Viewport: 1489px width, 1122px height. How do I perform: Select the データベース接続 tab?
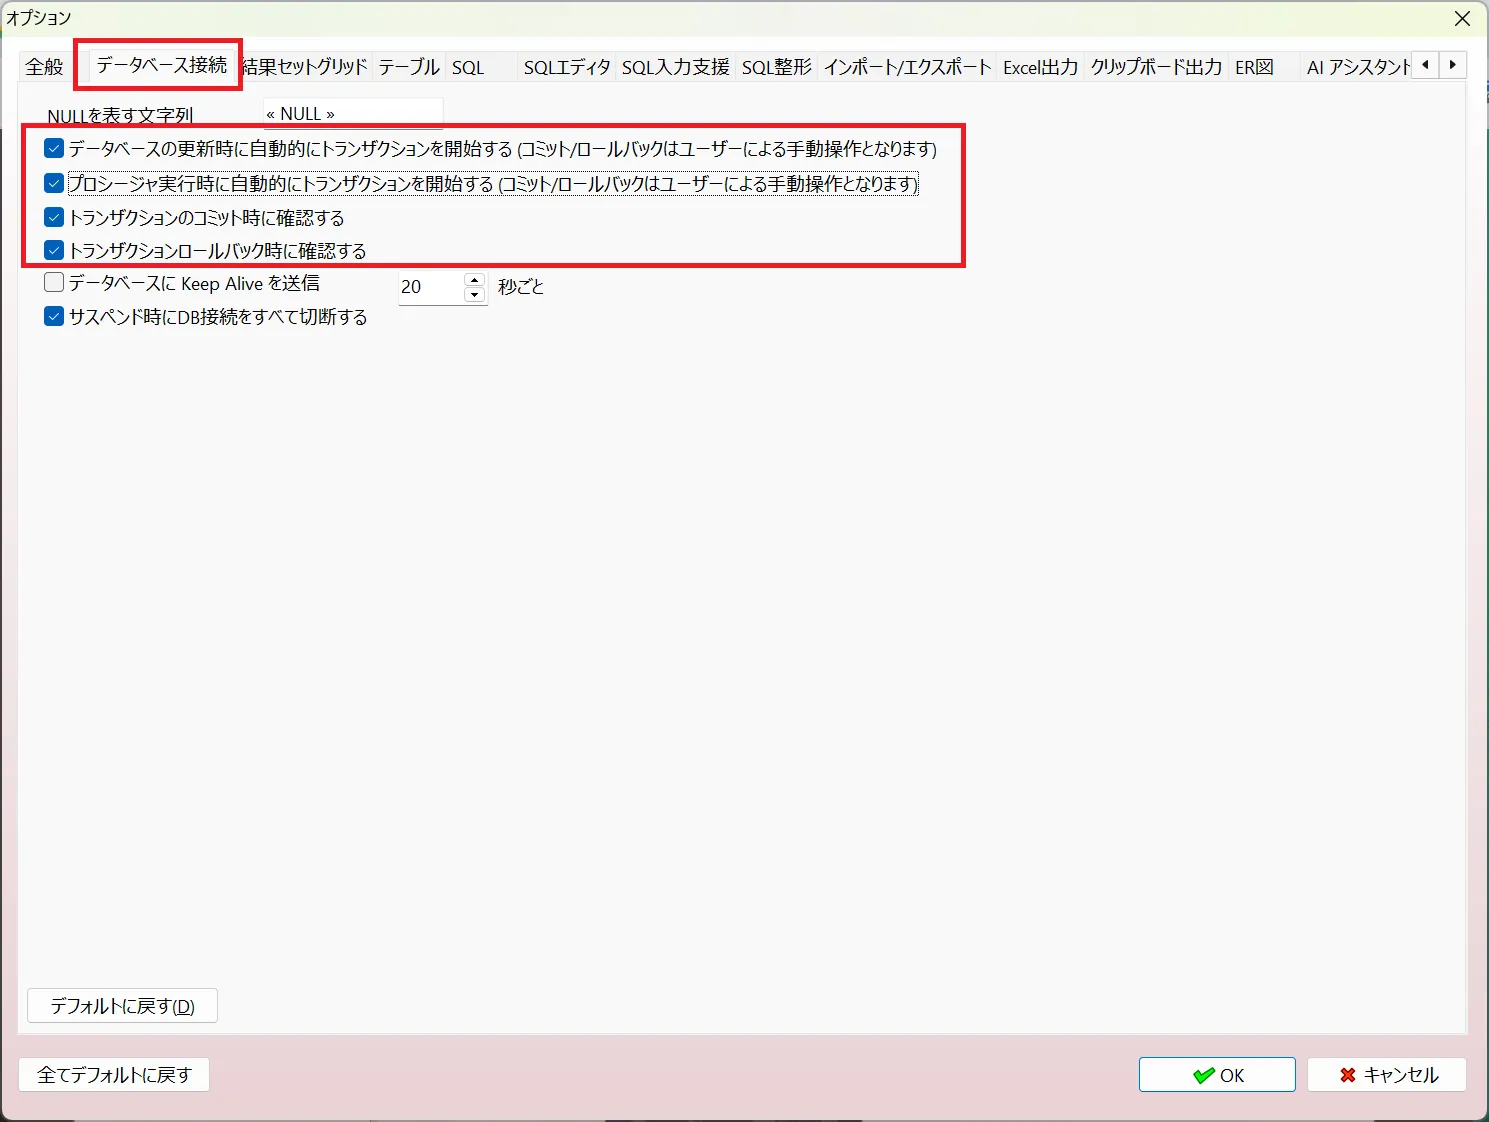pyautogui.click(x=161, y=65)
